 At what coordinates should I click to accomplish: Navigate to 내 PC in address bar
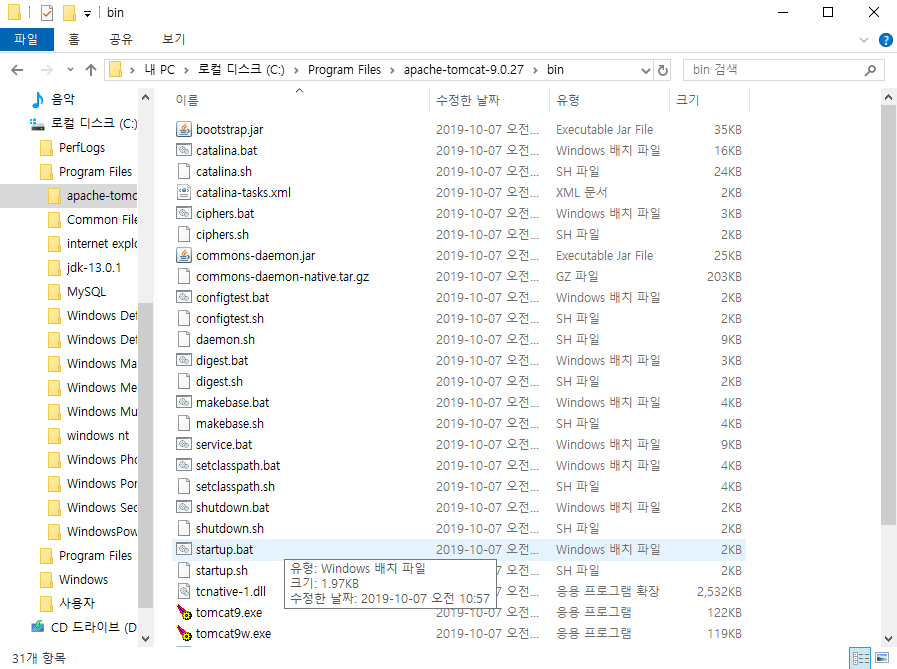point(160,70)
